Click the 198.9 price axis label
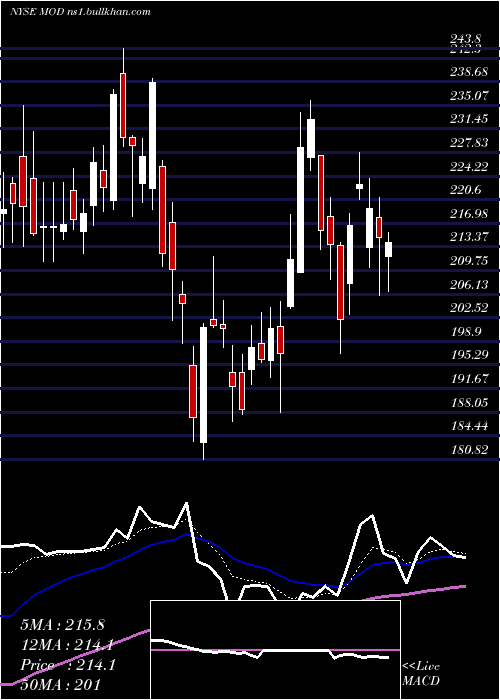500x700 pixels. point(466,332)
